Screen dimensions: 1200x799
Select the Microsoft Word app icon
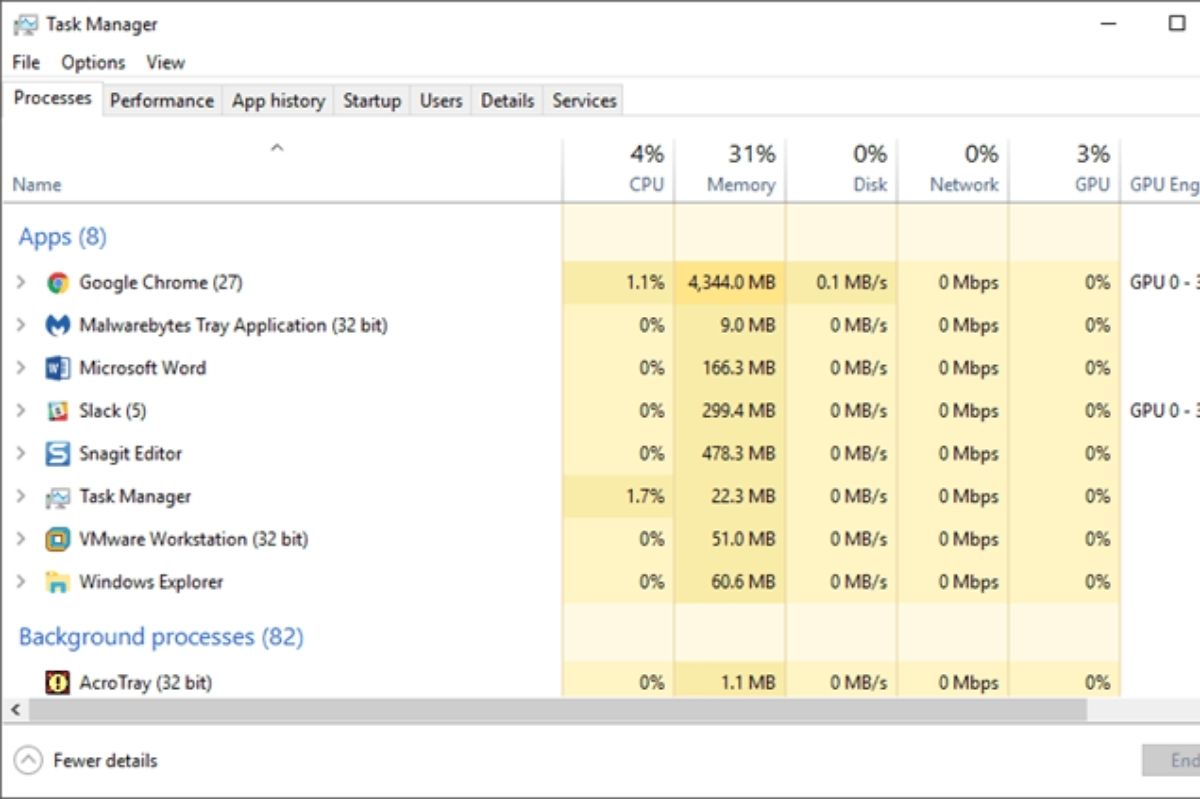click(59, 368)
